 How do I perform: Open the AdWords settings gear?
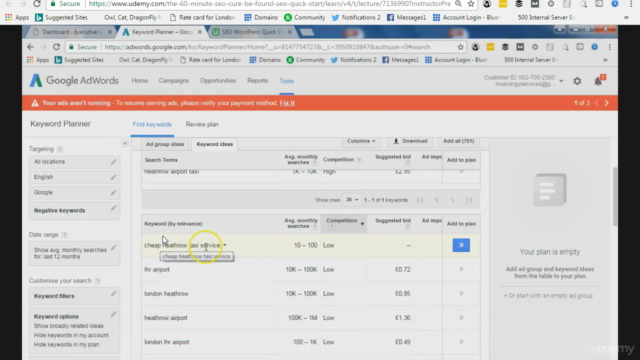[577, 81]
